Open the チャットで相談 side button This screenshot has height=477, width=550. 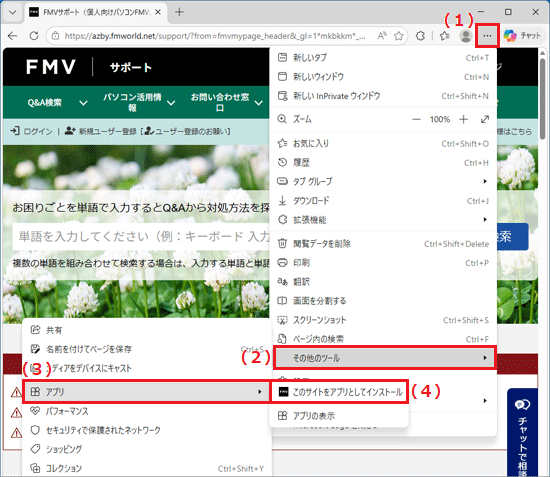coord(522,432)
